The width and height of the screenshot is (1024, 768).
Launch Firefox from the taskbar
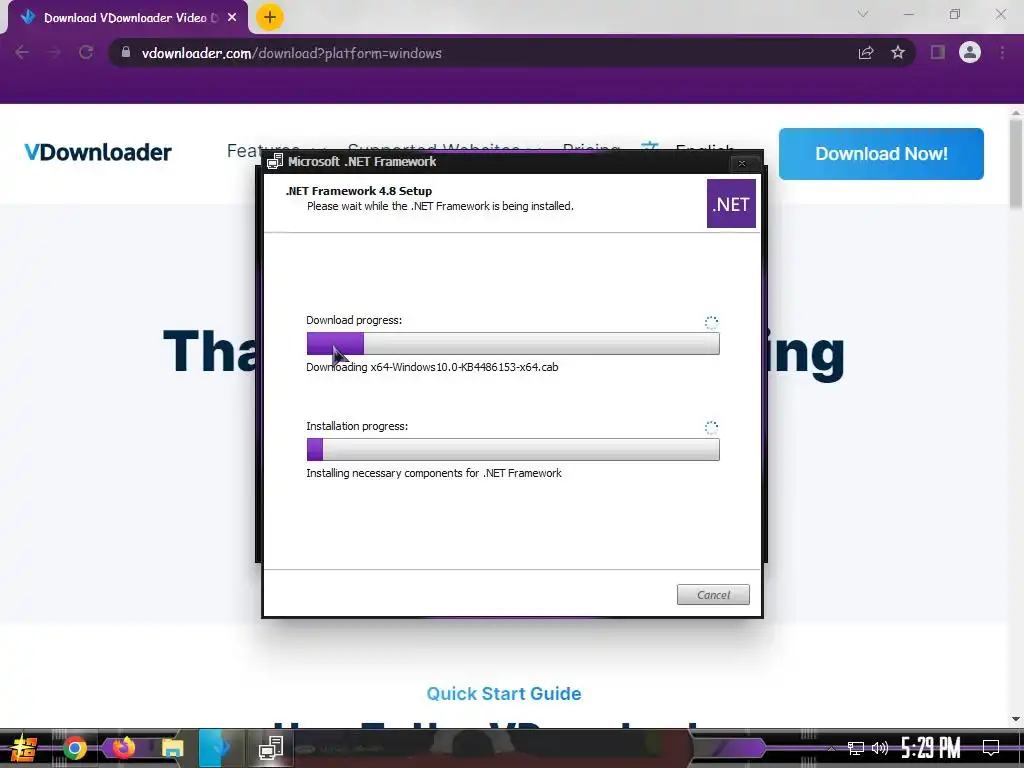click(x=123, y=748)
